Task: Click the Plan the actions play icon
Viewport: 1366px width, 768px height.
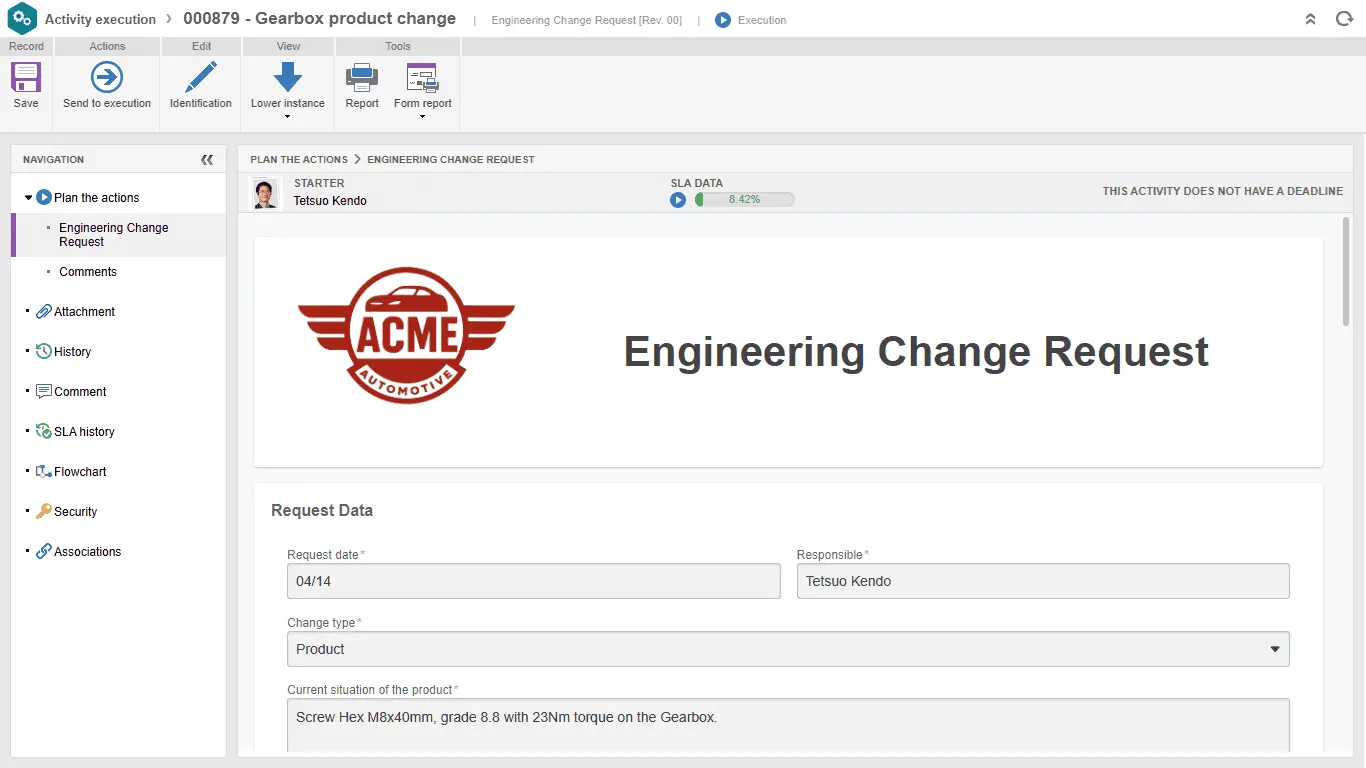Action: point(44,198)
